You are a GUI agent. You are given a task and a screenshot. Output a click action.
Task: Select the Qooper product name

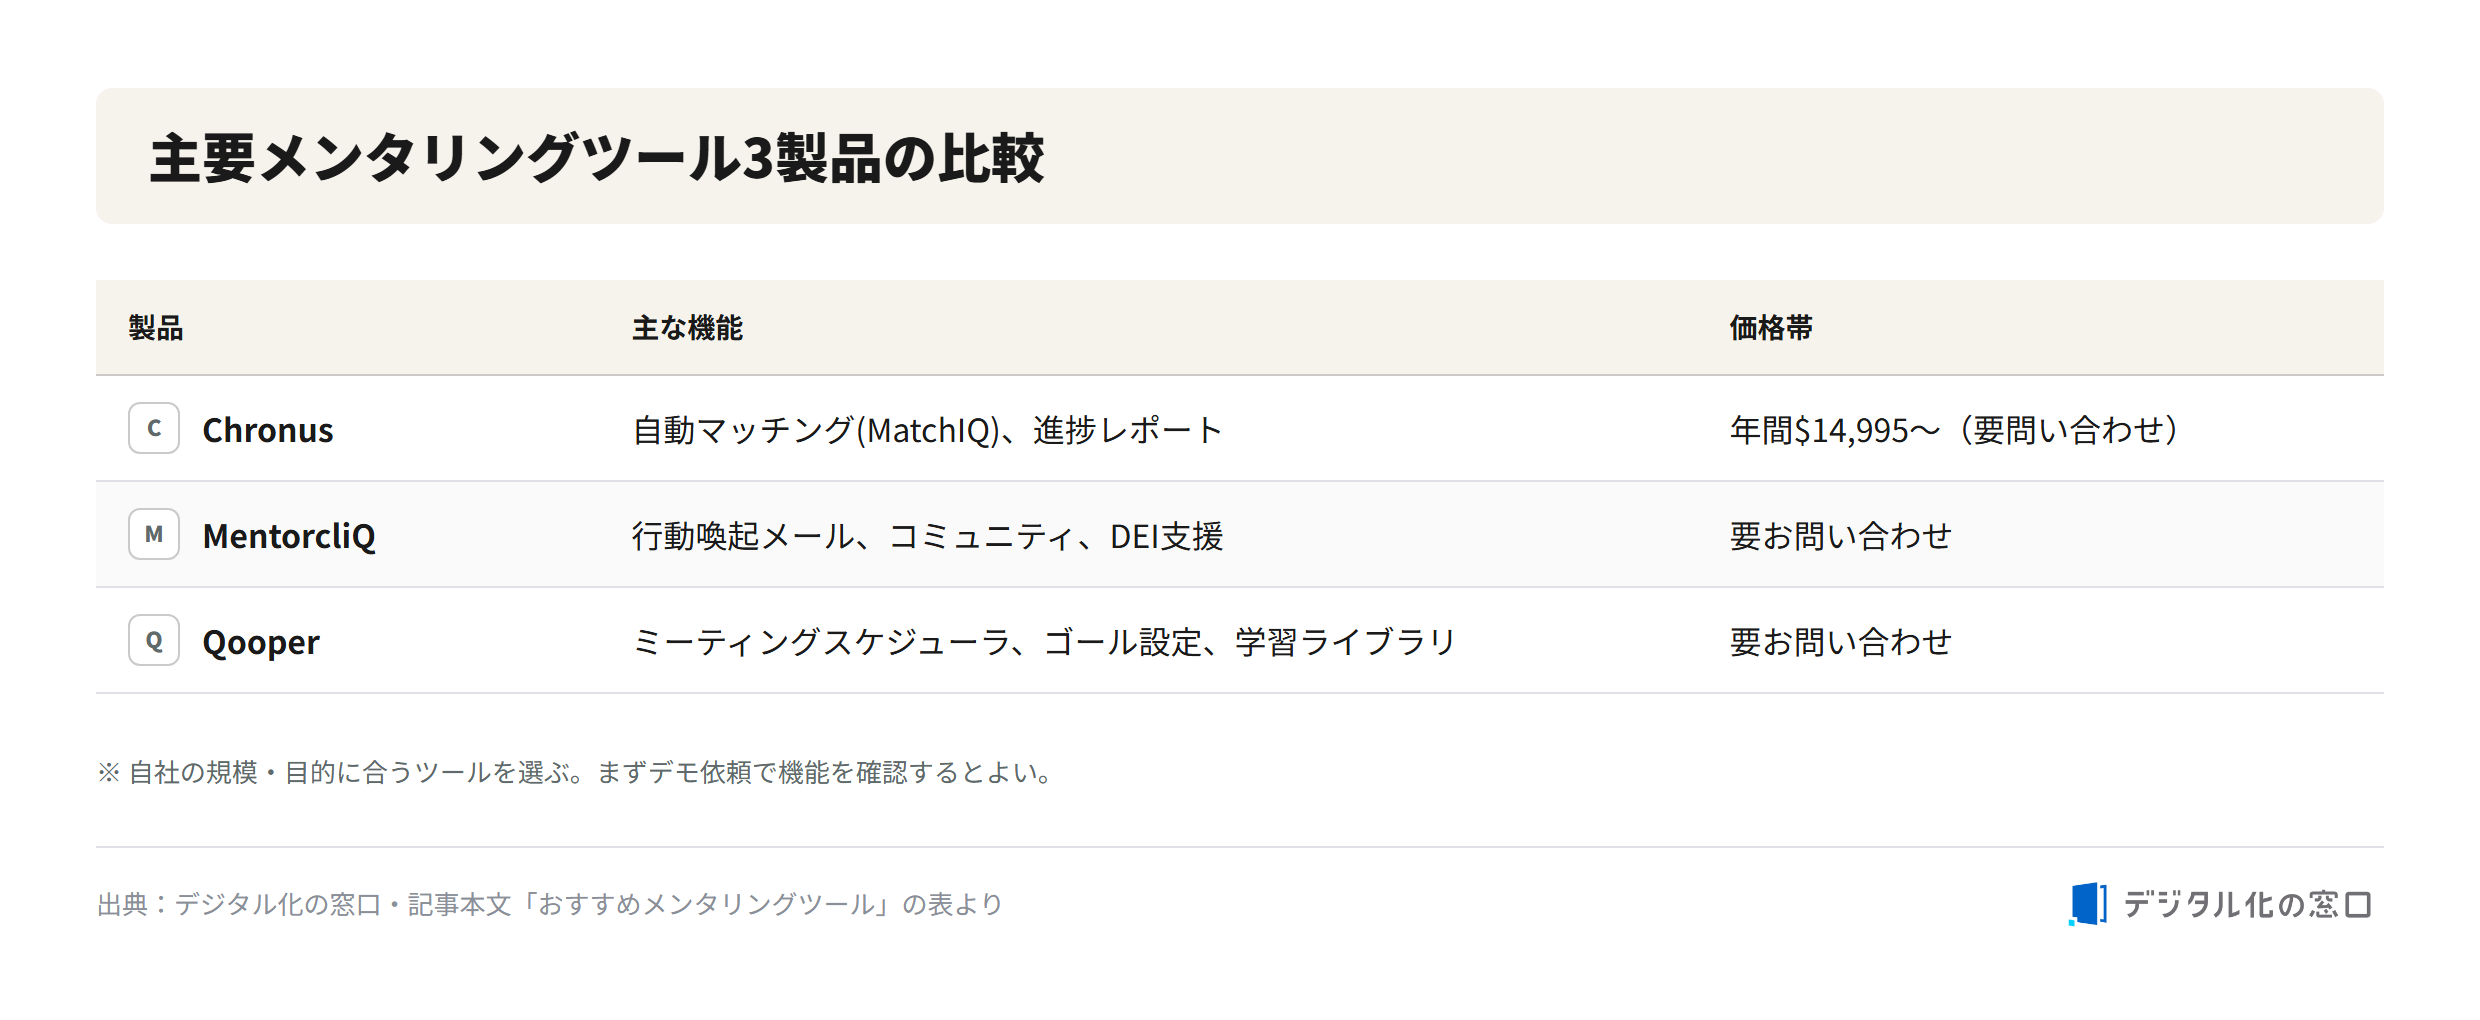click(261, 642)
